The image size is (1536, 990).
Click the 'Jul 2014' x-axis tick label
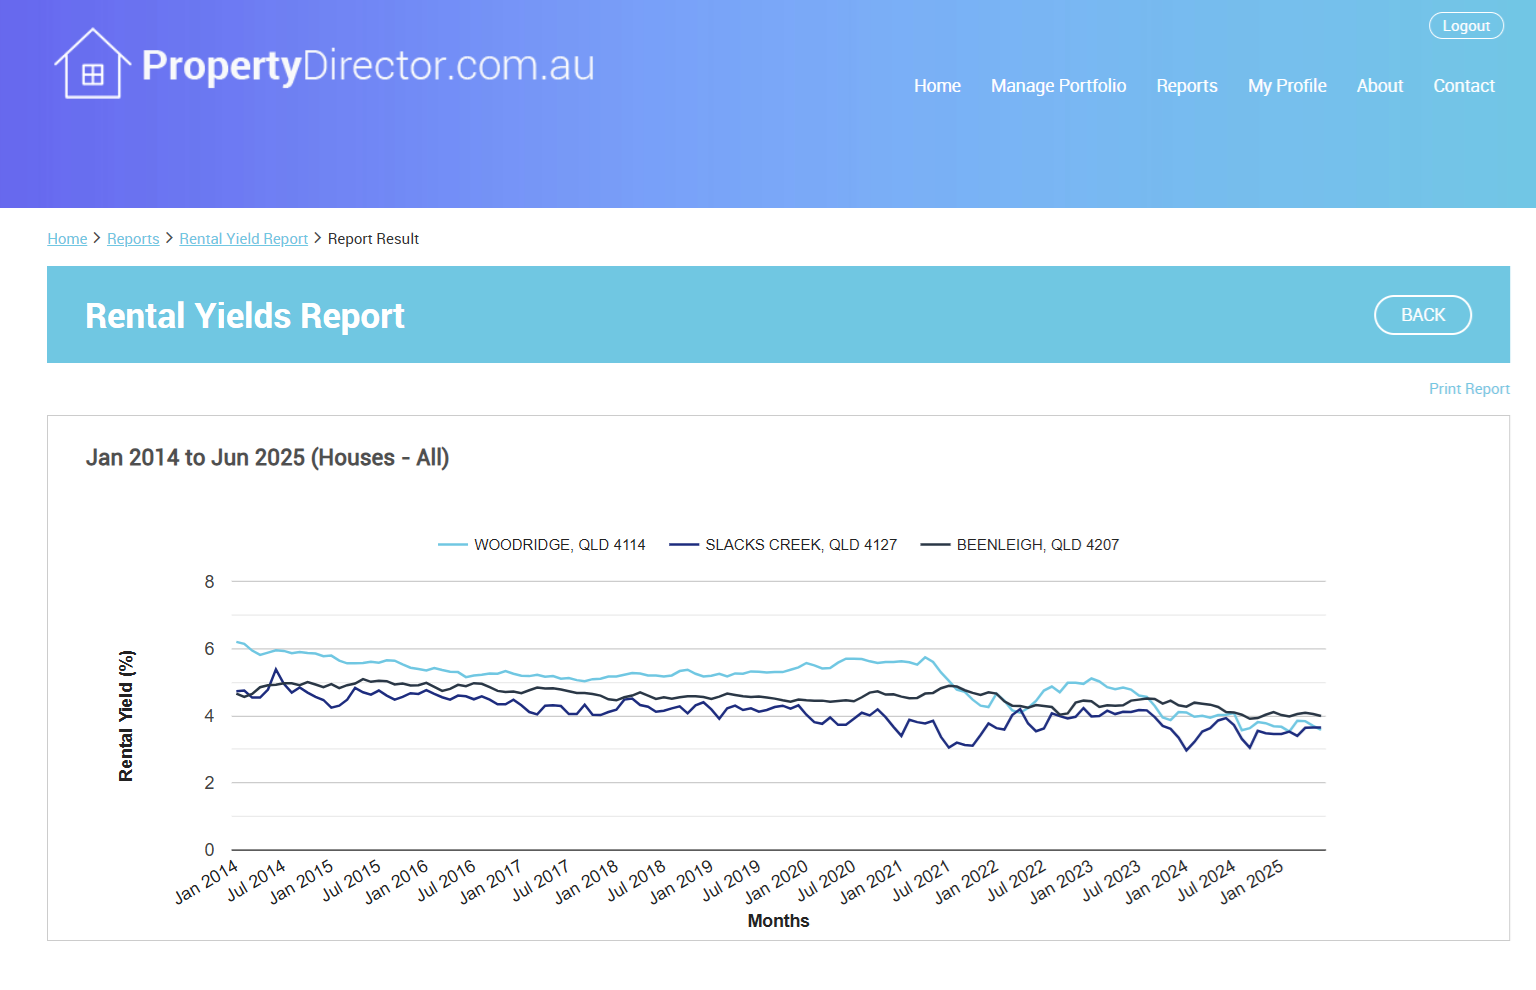pyautogui.click(x=257, y=880)
